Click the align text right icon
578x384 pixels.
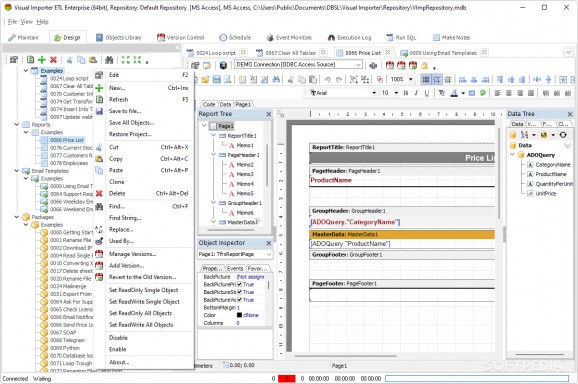(519, 93)
